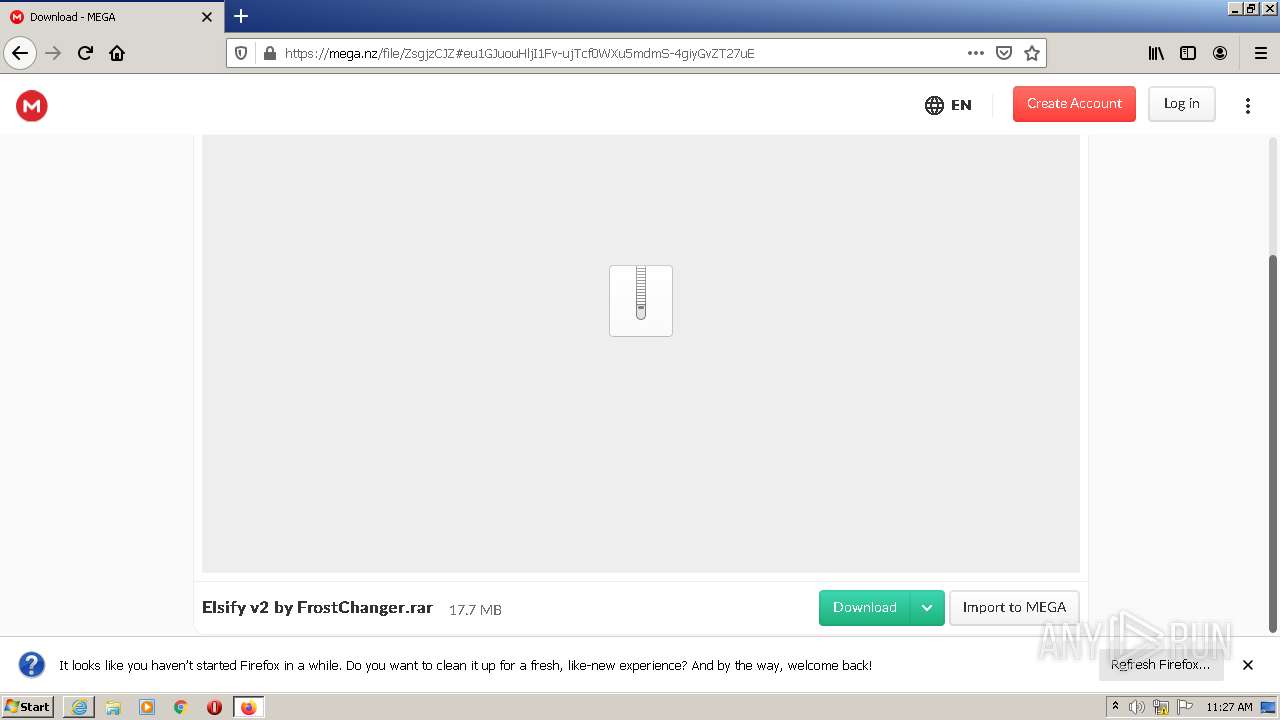The image size is (1280, 720).
Task: Click the page vertical scrollbar thumb
Action: coord(1273,443)
